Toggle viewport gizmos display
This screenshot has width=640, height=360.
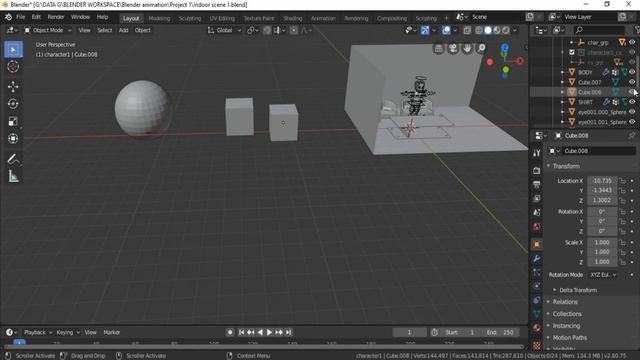pyautogui.click(x=425, y=30)
